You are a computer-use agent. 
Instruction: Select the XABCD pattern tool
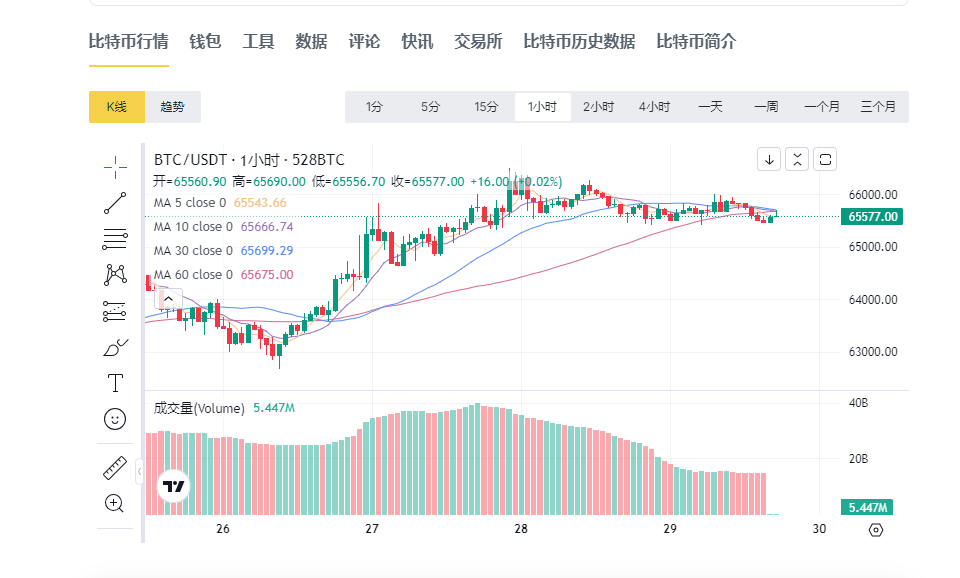click(x=116, y=274)
